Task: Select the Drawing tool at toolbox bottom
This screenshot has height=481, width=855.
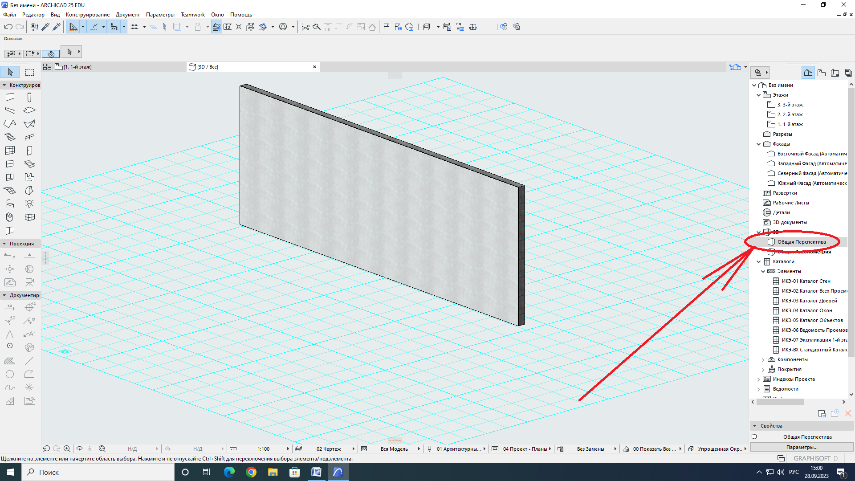Action: point(29,401)
